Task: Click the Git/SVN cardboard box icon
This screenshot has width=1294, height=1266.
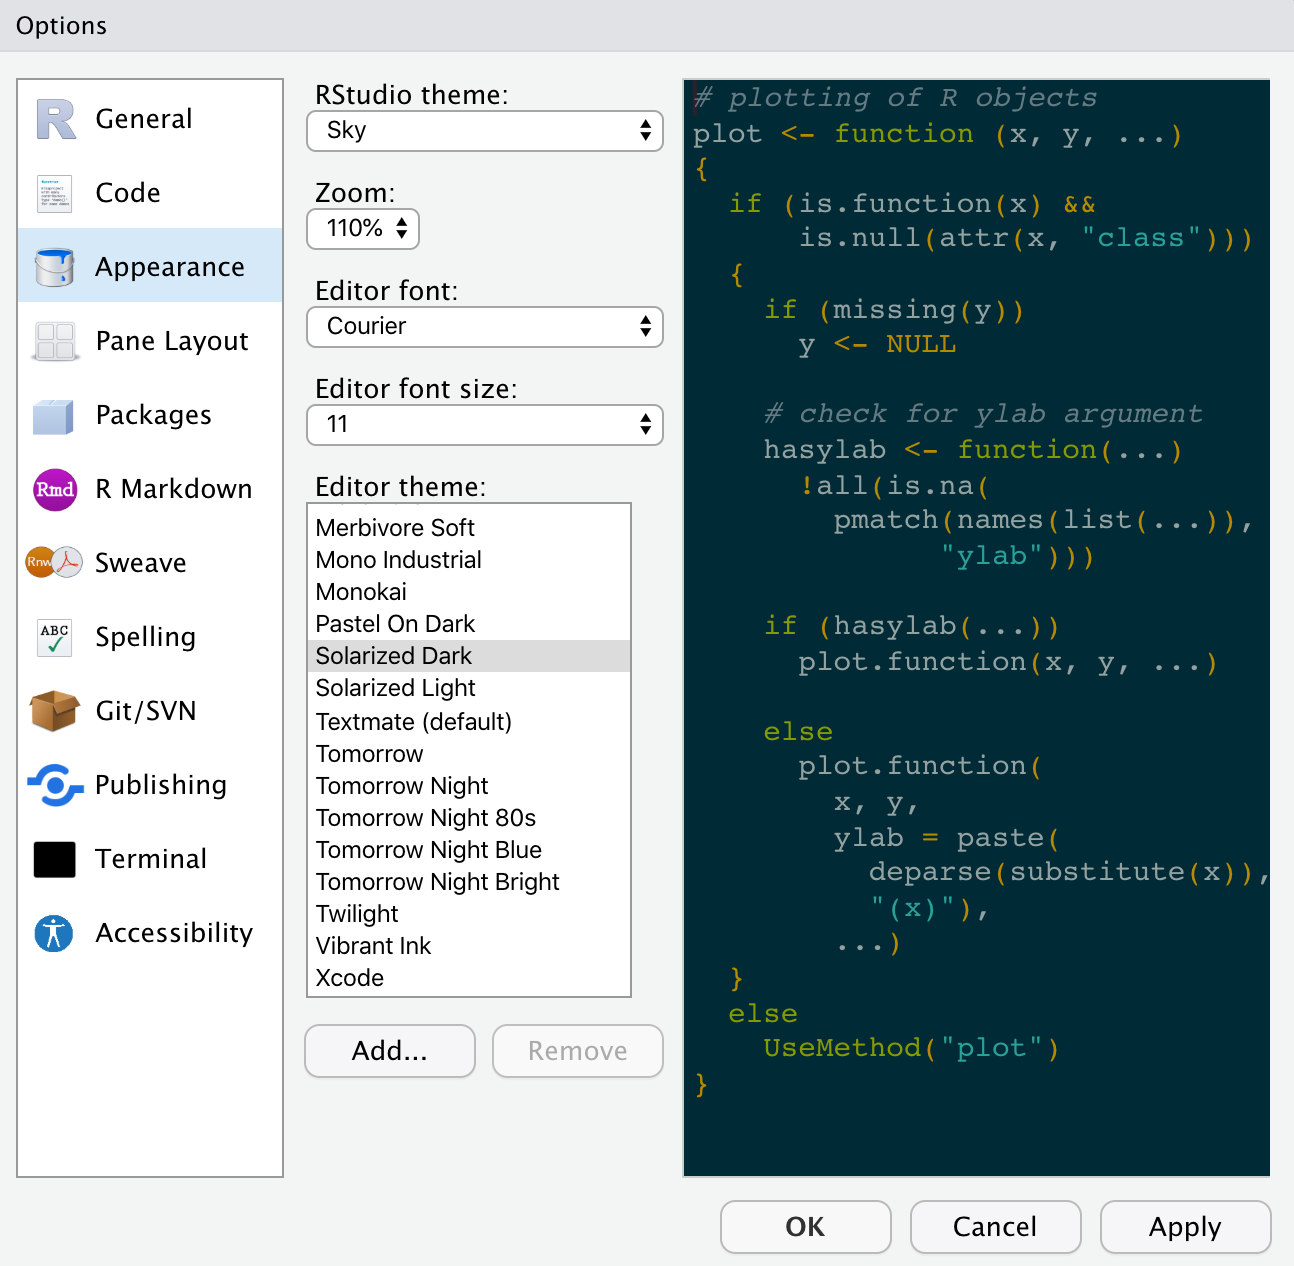Action: tap(55, 711)
